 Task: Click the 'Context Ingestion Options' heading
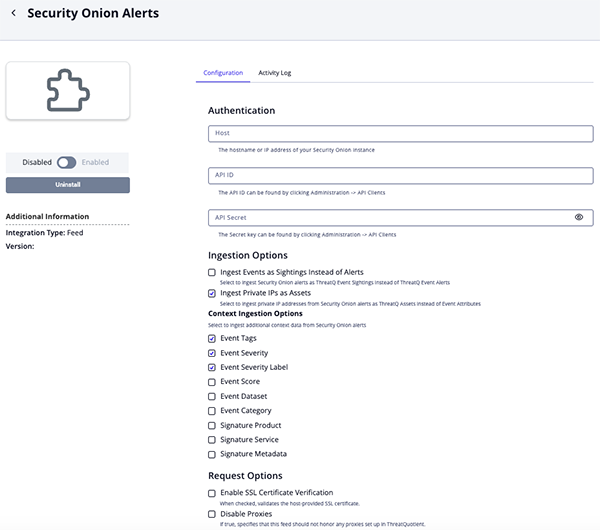tap(255, 313)
